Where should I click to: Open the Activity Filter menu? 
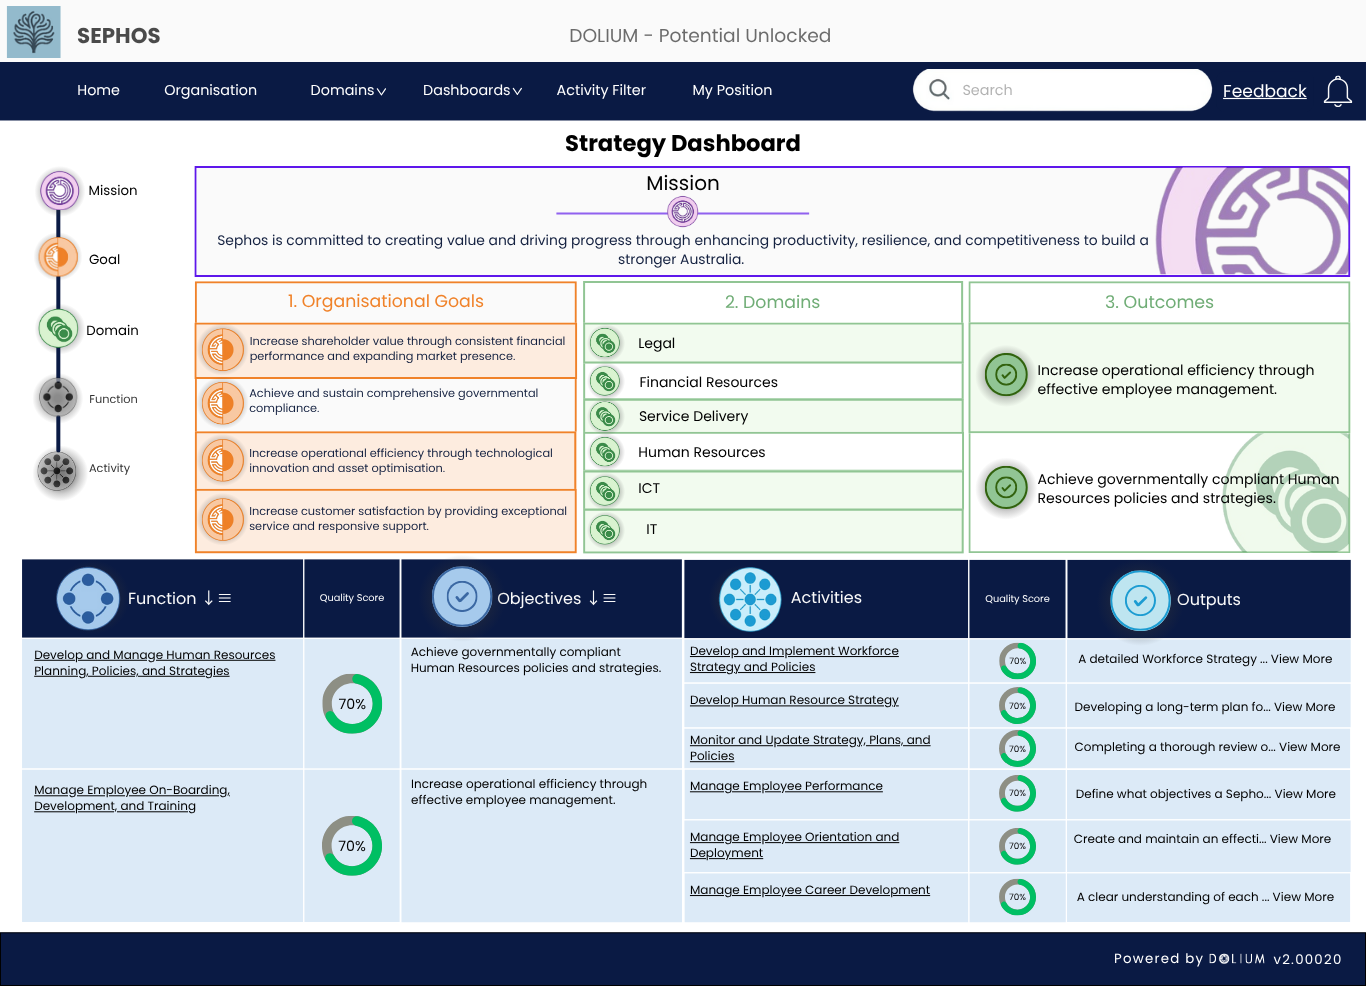601,90
